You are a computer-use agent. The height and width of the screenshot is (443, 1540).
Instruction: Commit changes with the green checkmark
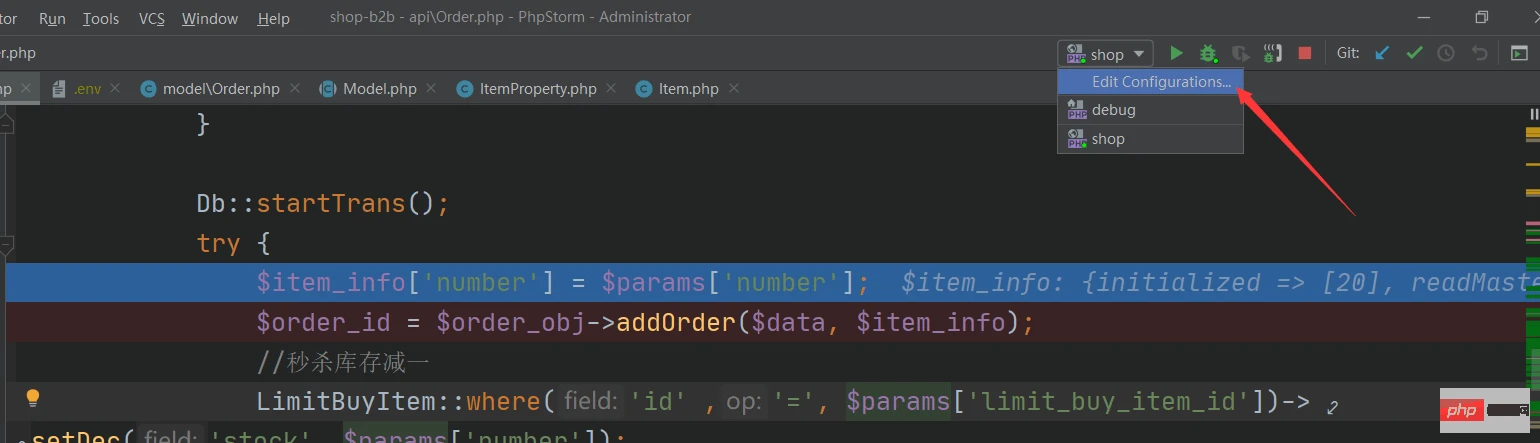click(1414, 53)
